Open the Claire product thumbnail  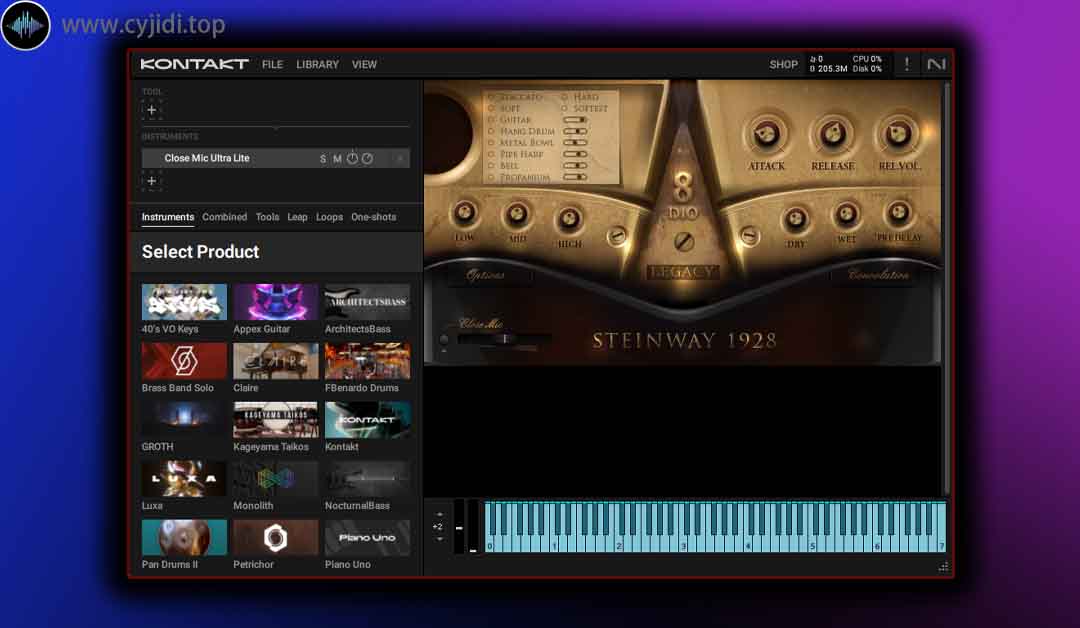276,361
